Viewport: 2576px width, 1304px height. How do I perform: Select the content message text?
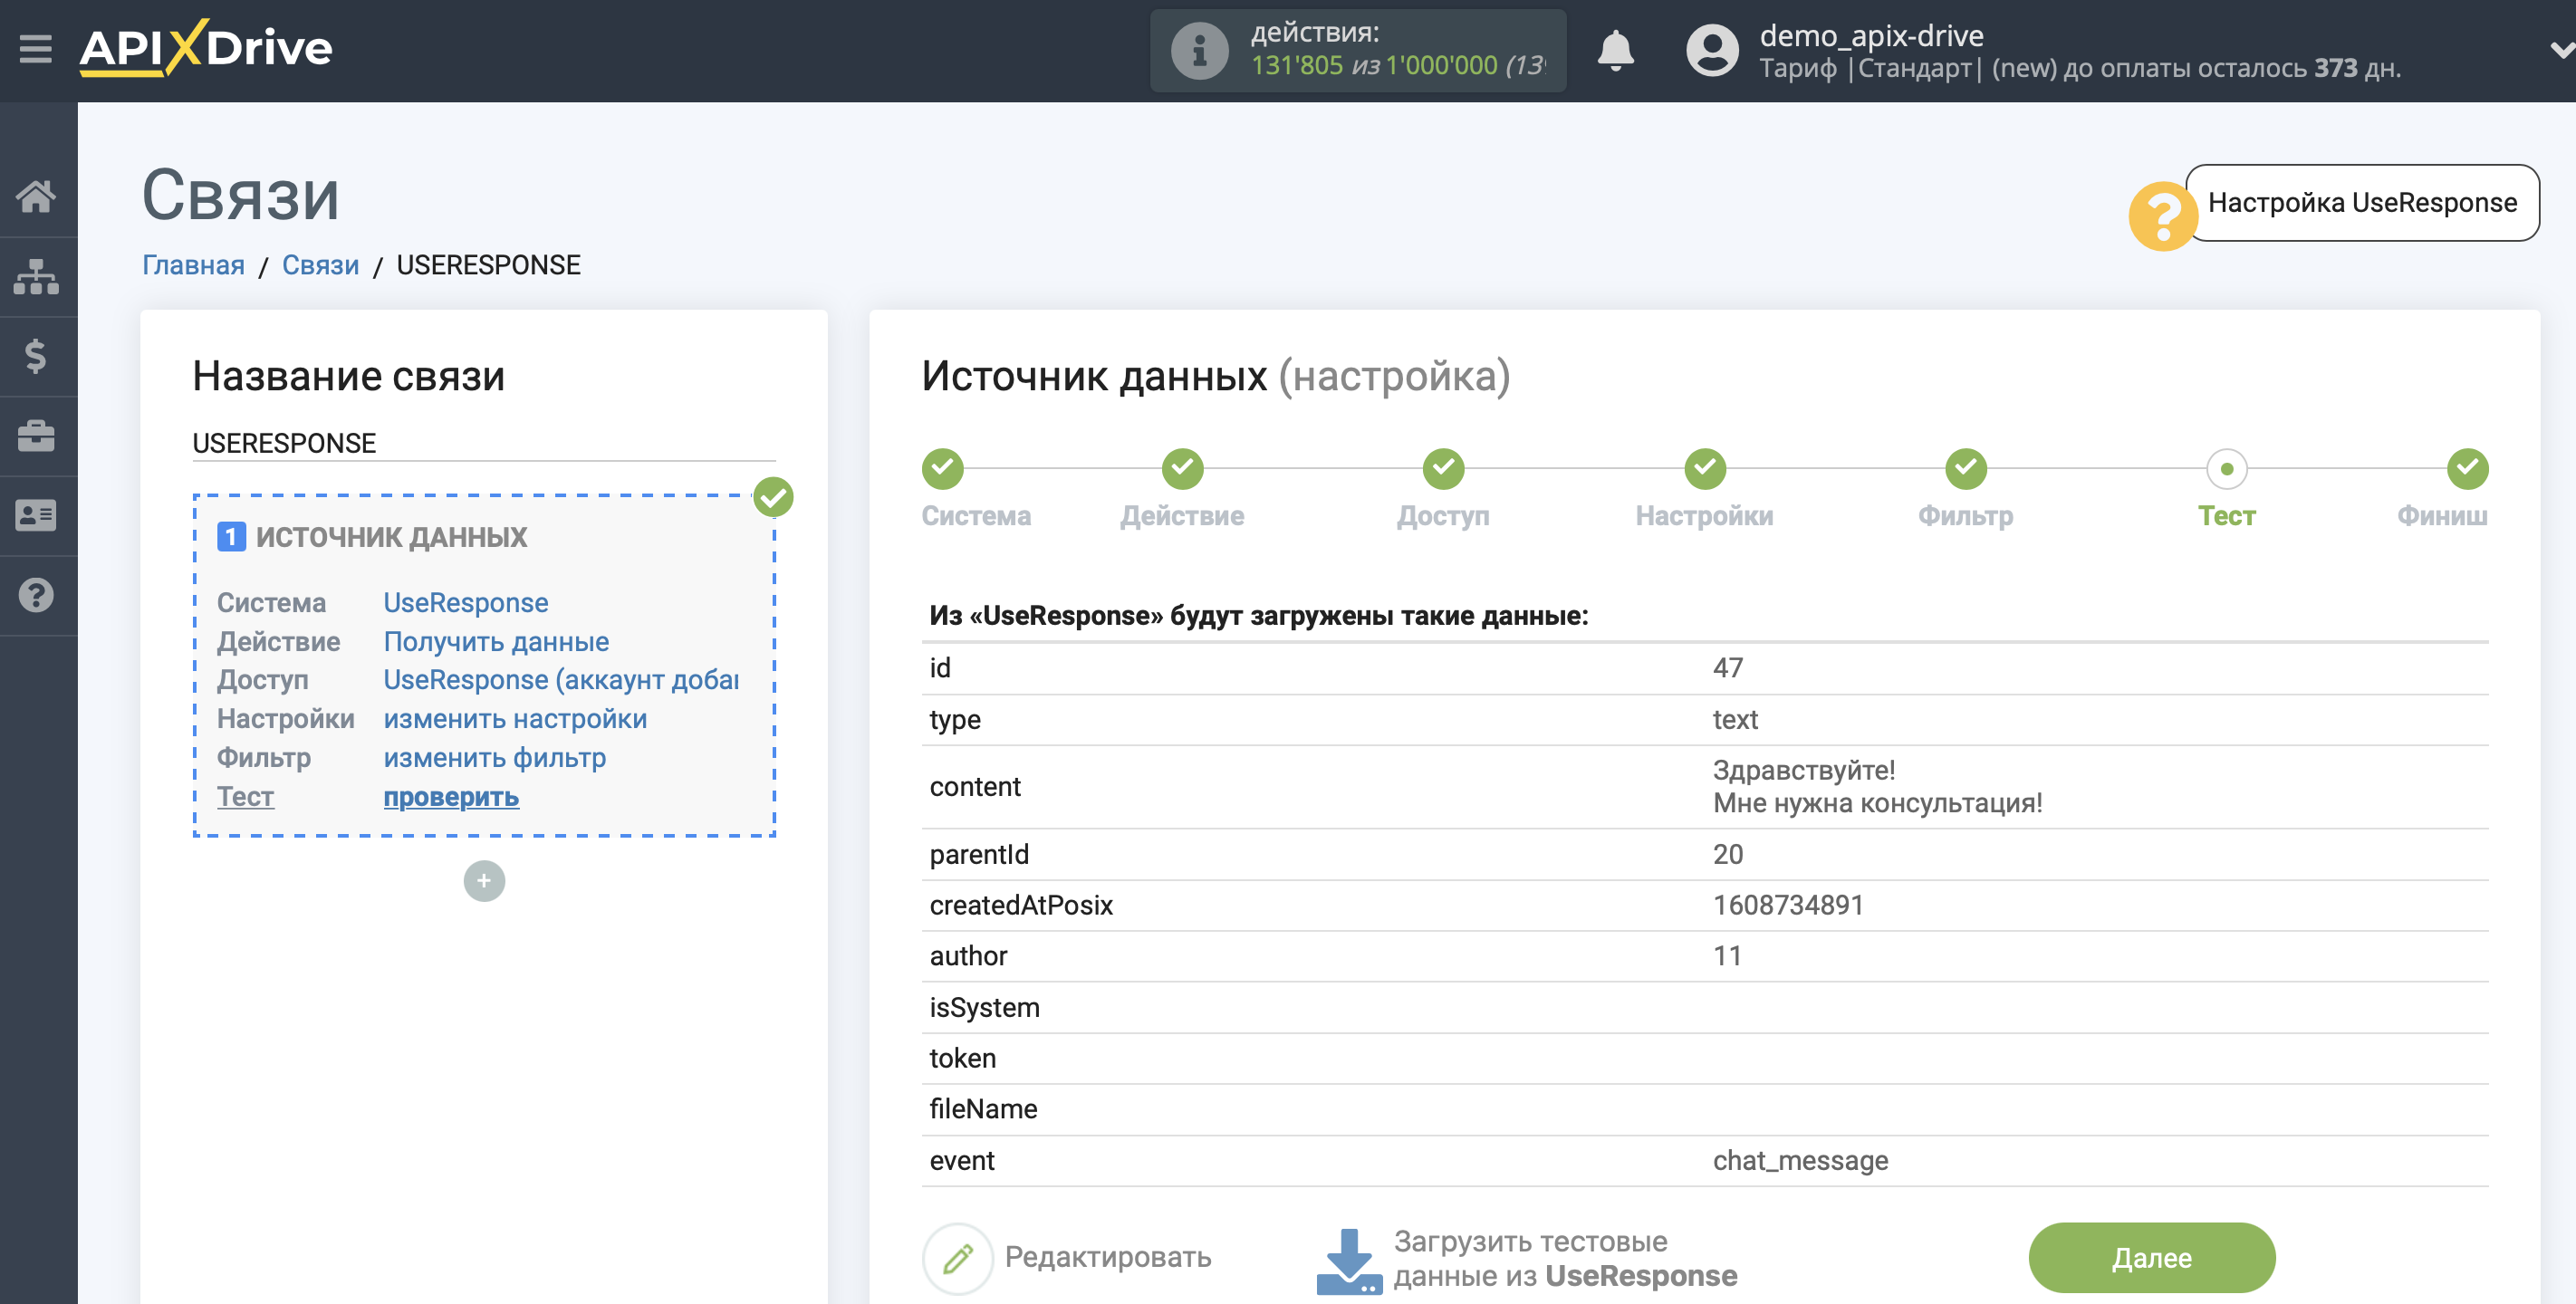[x=1877, y=787]
